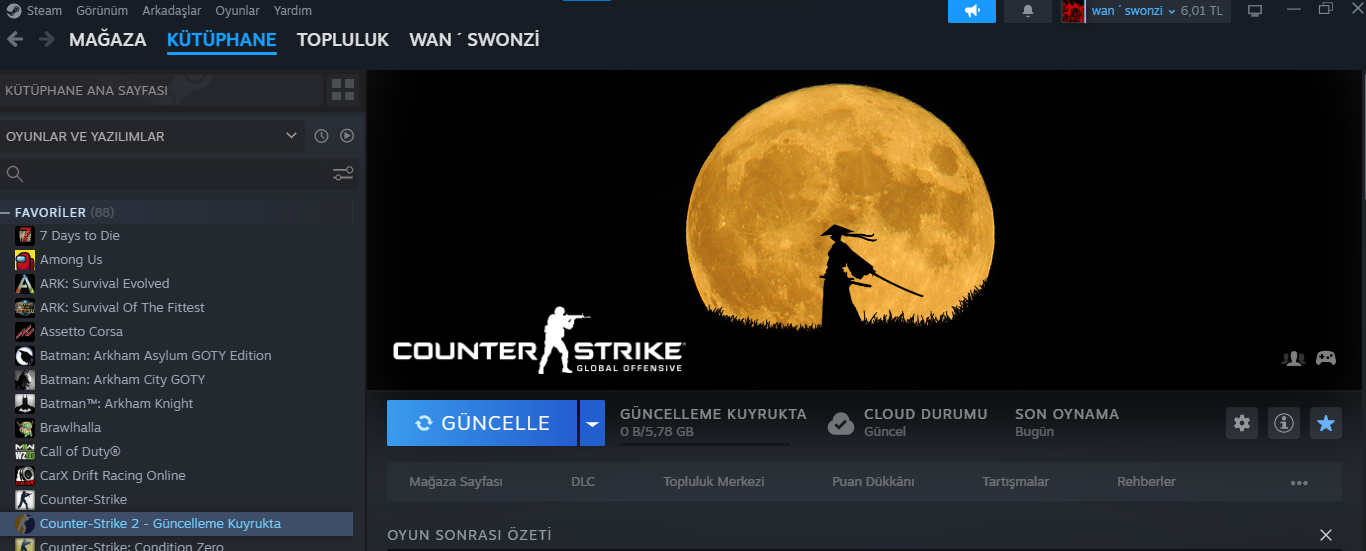Open dropdown arrow beside GÜNCELLE

pos(592,423)
